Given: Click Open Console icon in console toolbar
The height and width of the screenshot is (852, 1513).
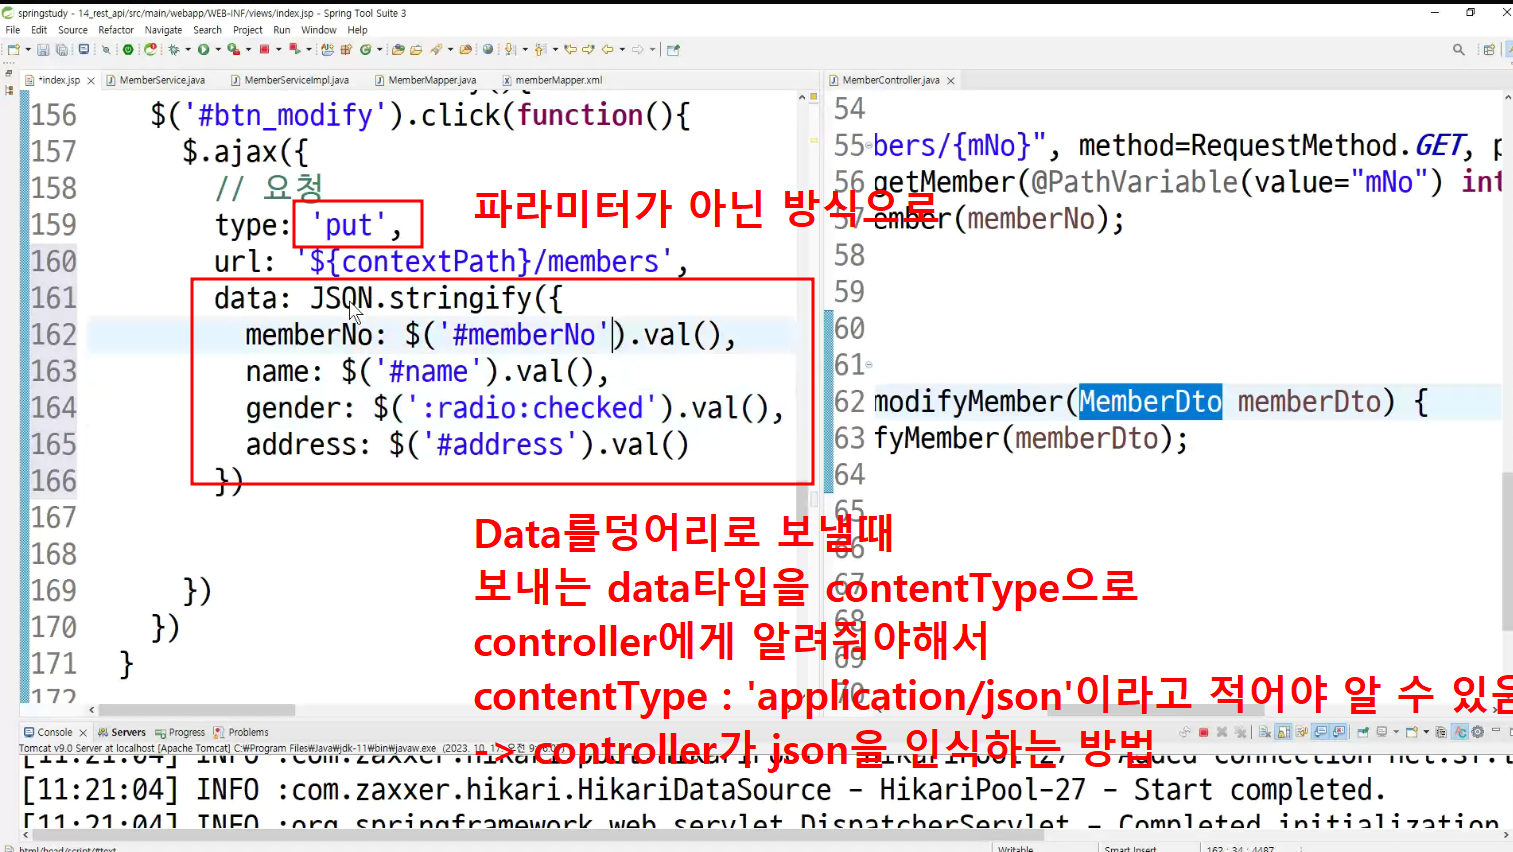Looking at the screenshot, I should 1411,732.
